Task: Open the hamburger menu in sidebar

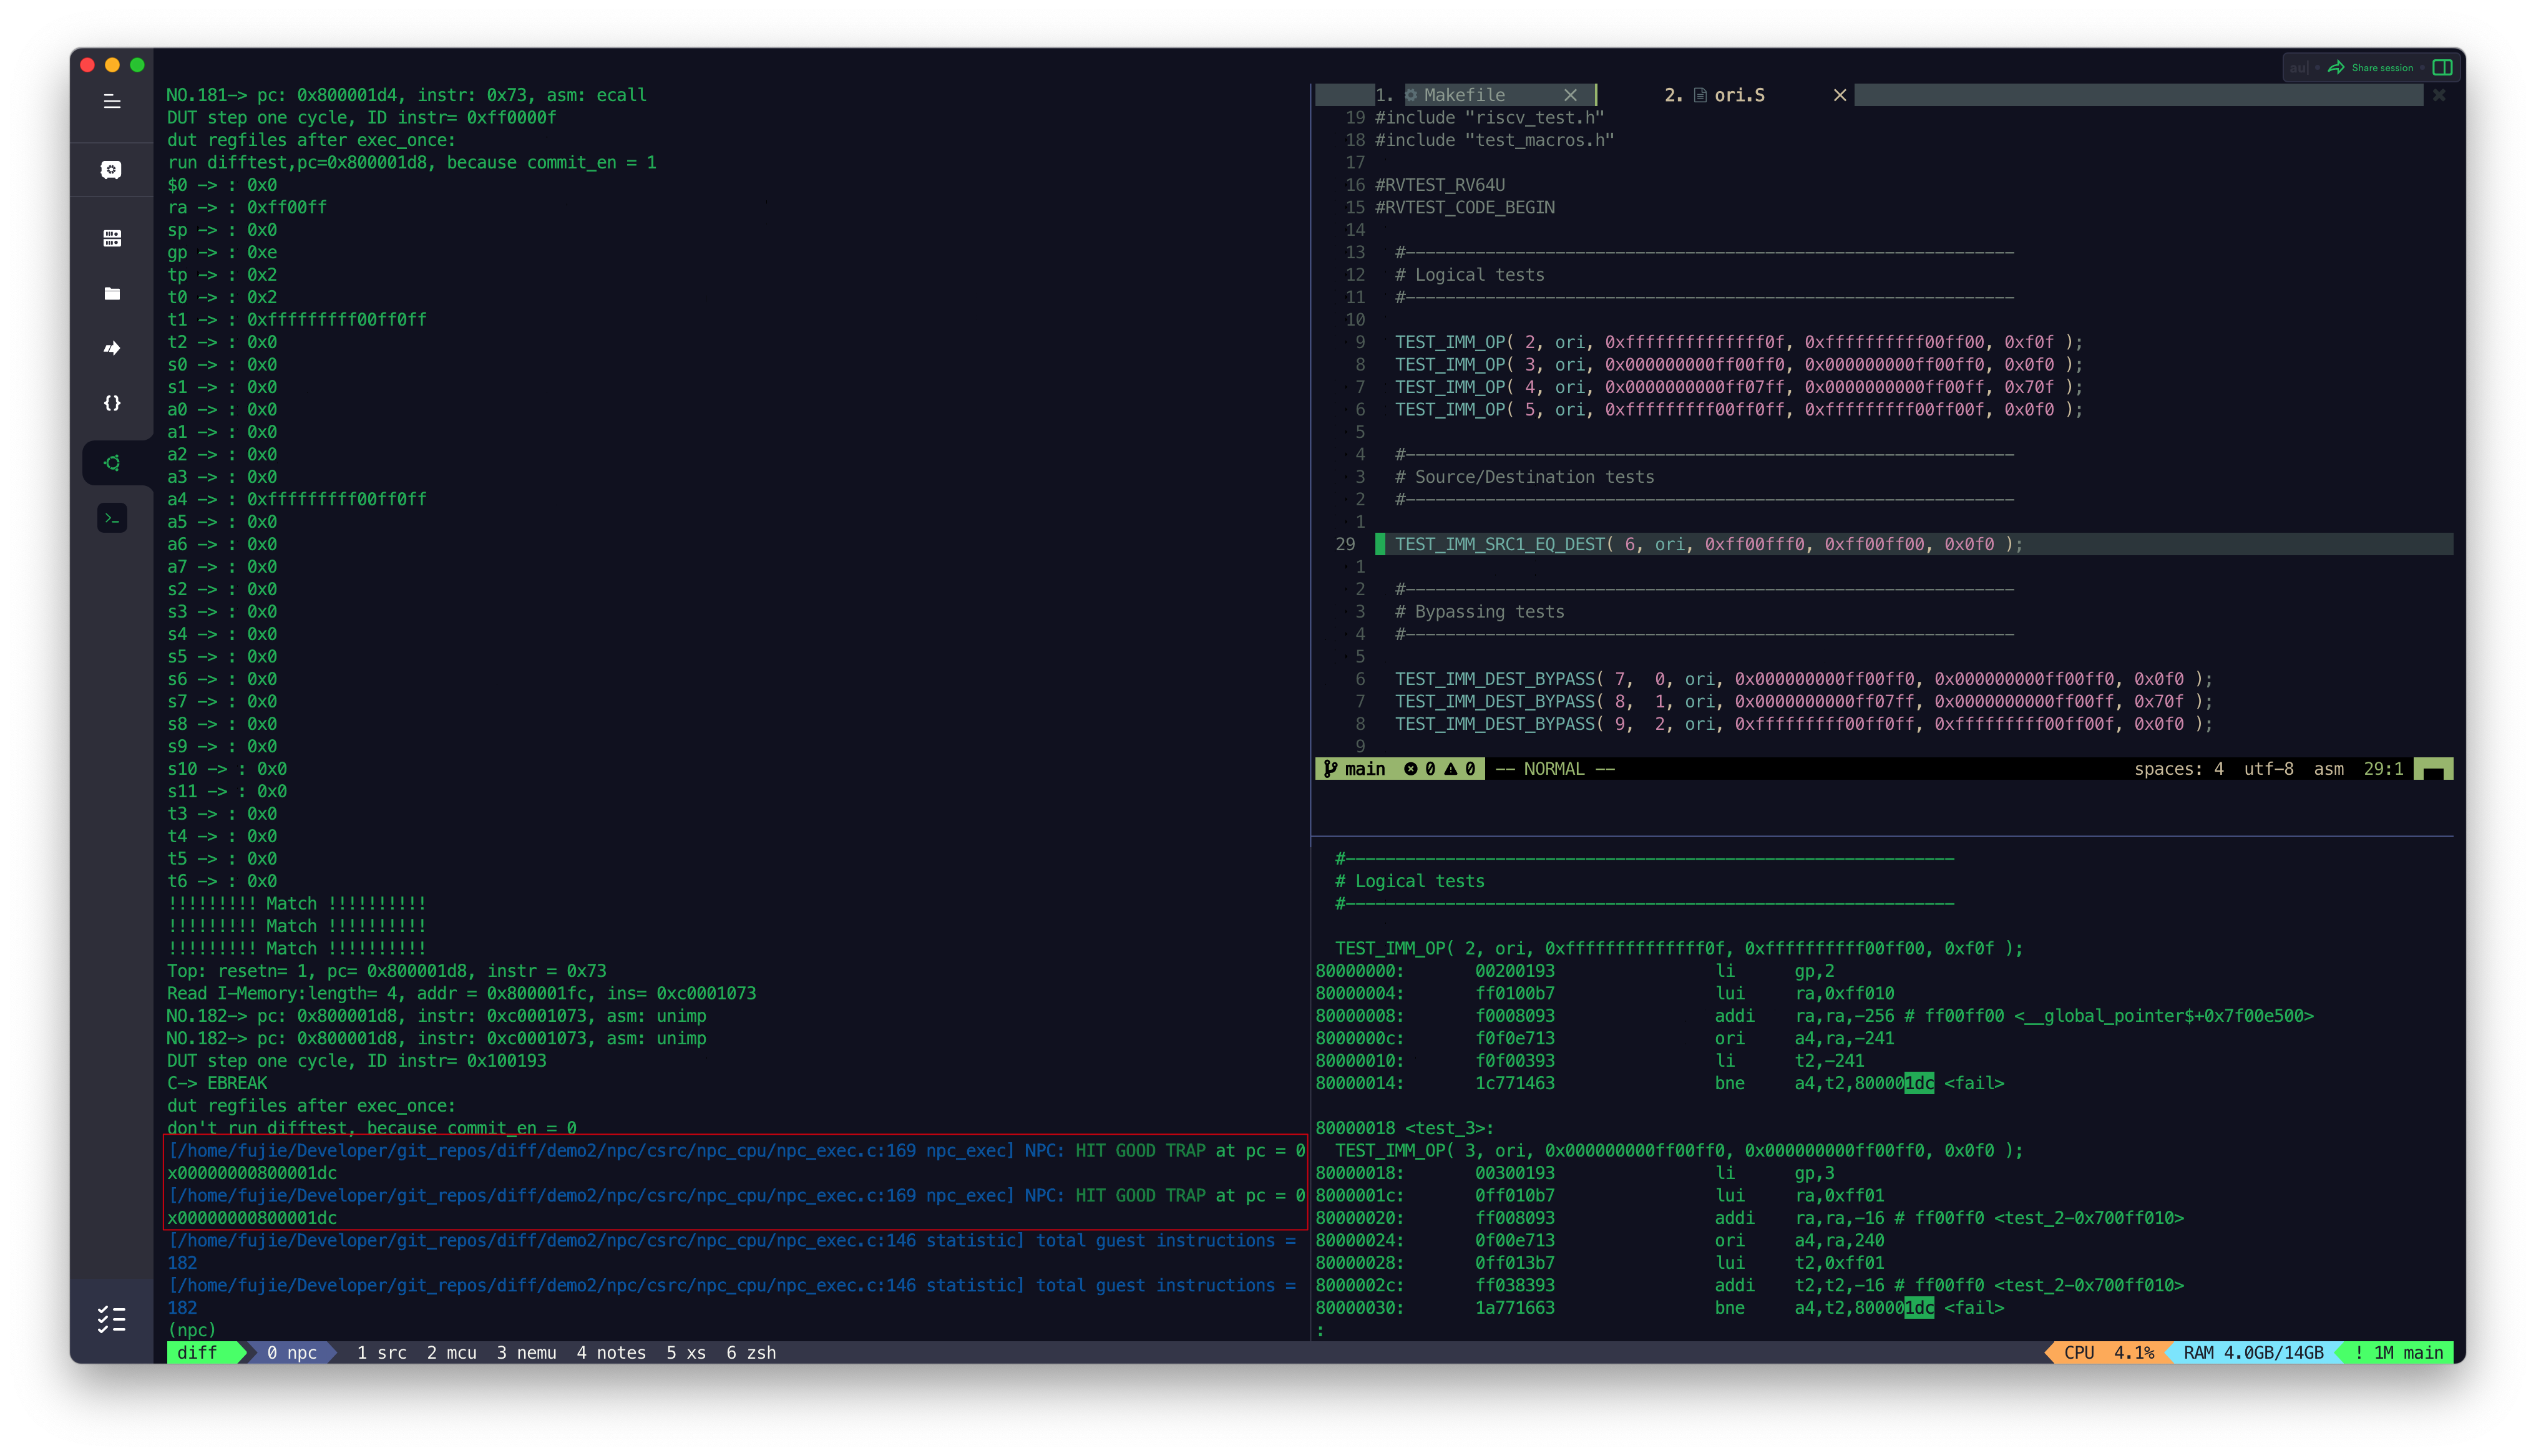Action: click(112, 101)
